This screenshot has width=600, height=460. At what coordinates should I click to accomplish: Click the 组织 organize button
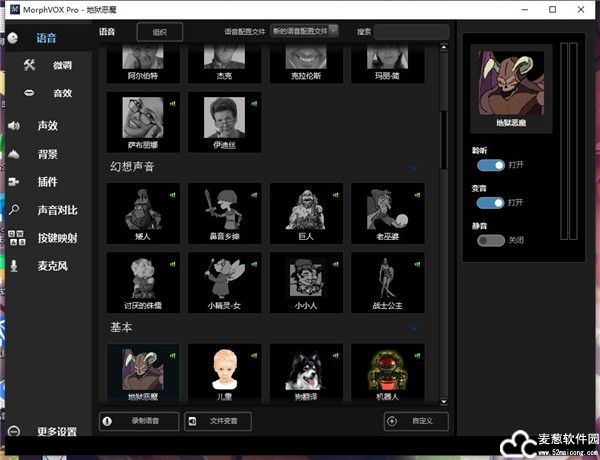point(160,32)
